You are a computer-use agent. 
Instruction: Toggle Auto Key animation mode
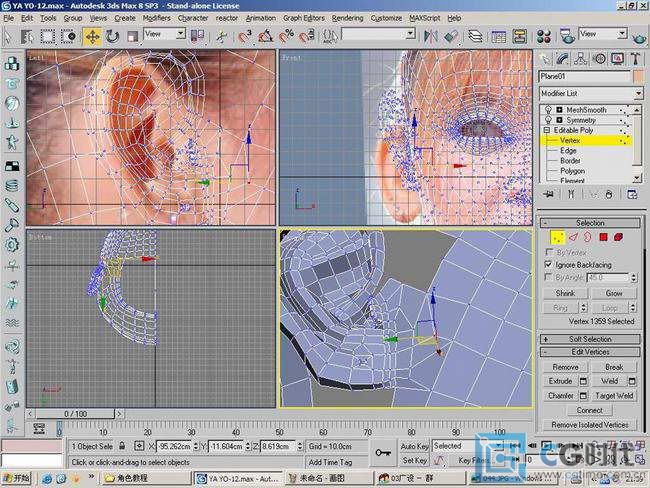[x=414, y=446]
